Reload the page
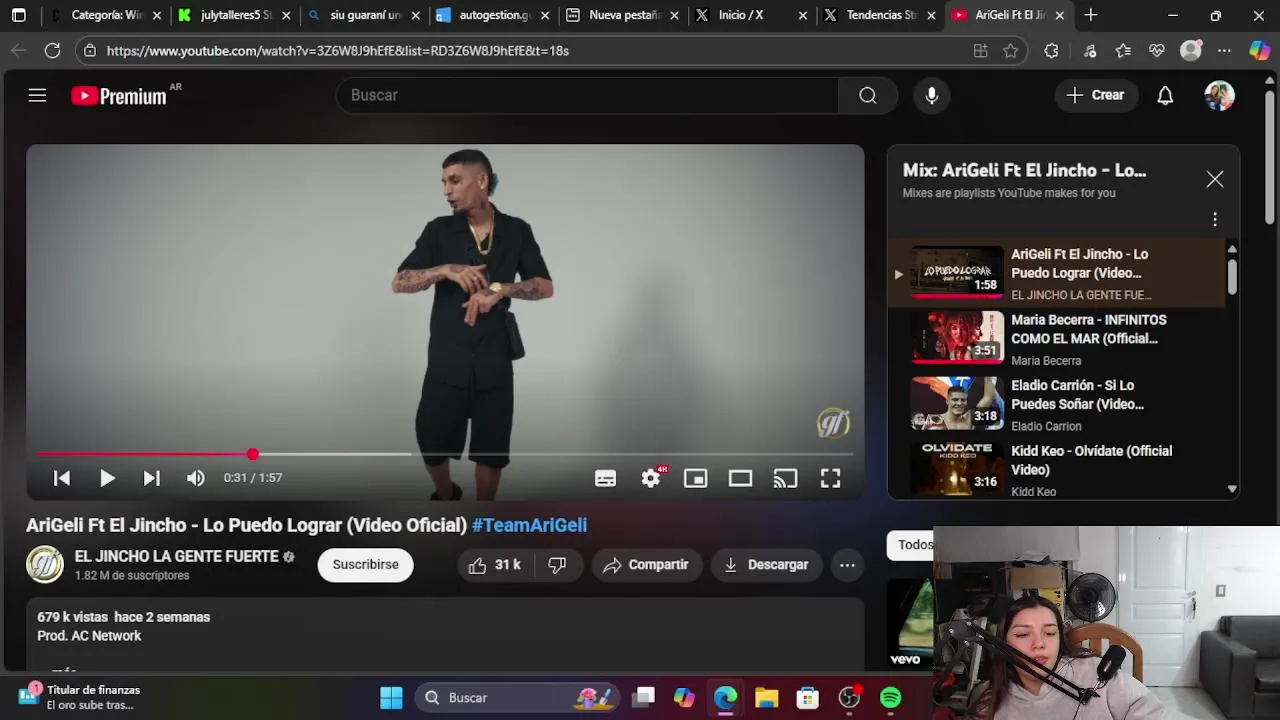The width and height of the screenshot is (1280, 720). click(52, 50)
